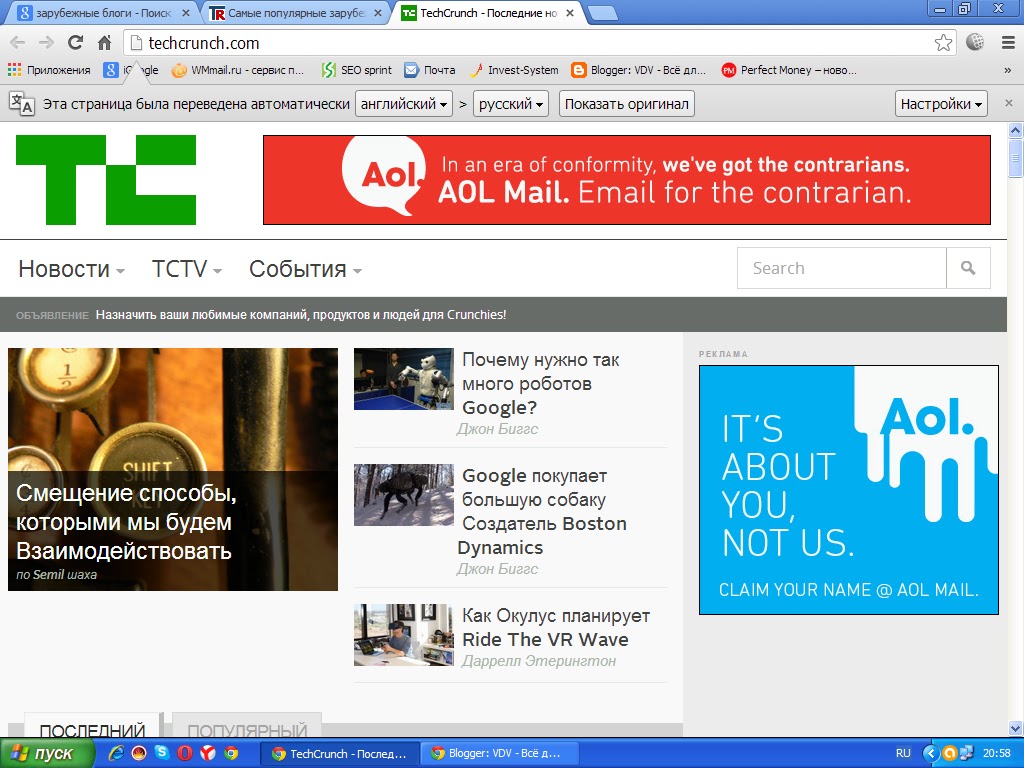The height and width of the screenshot is (768, 1024).
Task: Go to browser home page icon
Action: point(104,43)
